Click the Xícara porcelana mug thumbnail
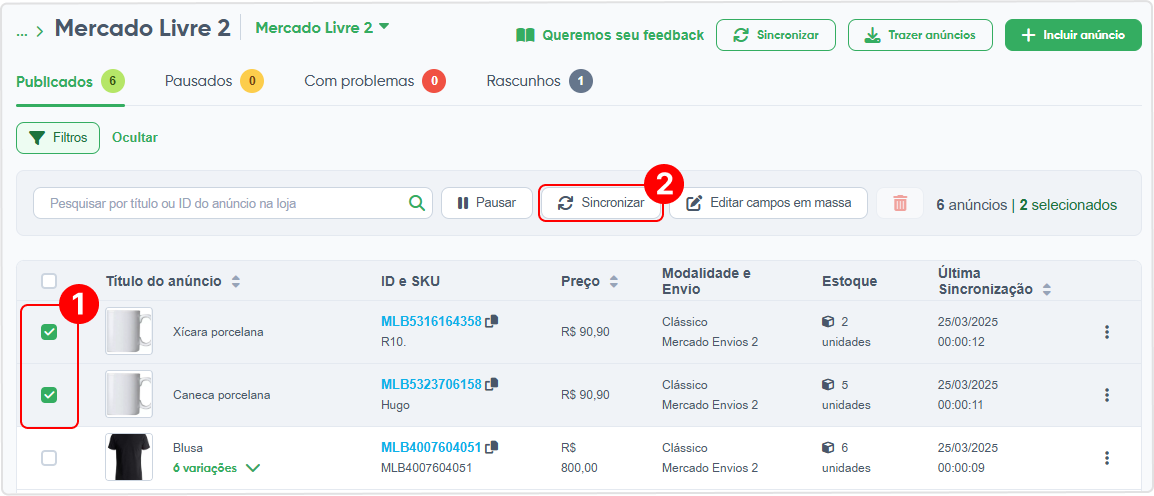This screenshot has height=496, width=1154. tap(129, 331)
